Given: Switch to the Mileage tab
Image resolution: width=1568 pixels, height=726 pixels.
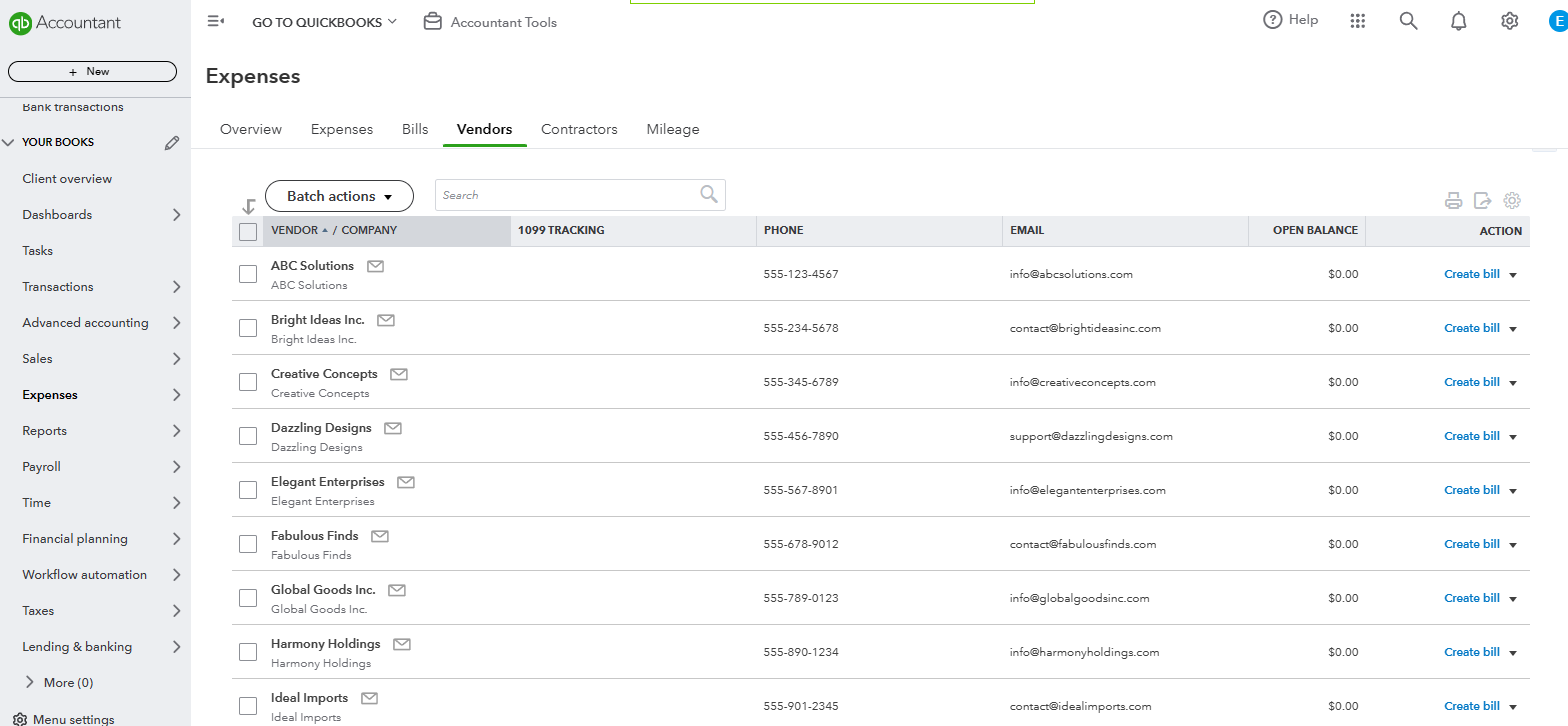Looking at the screenshot, I should point(673,129).
